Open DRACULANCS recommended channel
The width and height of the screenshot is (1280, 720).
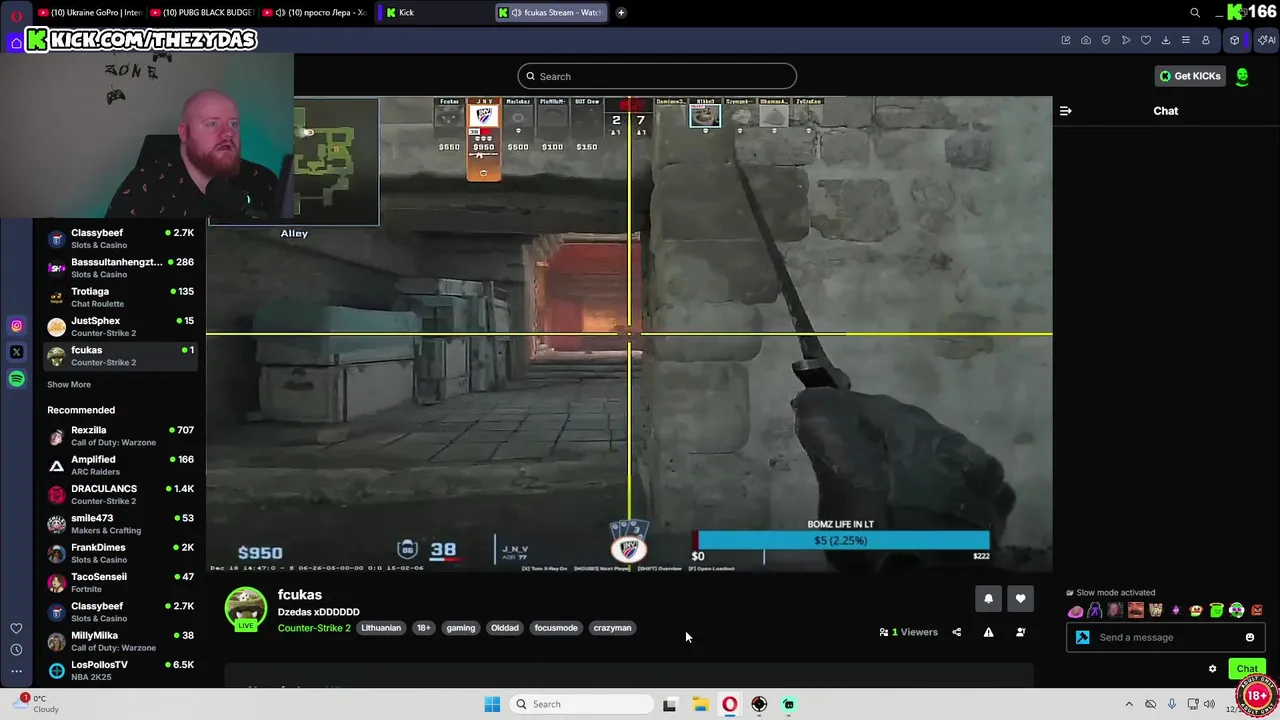pyautogui.click(x=120, y=494)
